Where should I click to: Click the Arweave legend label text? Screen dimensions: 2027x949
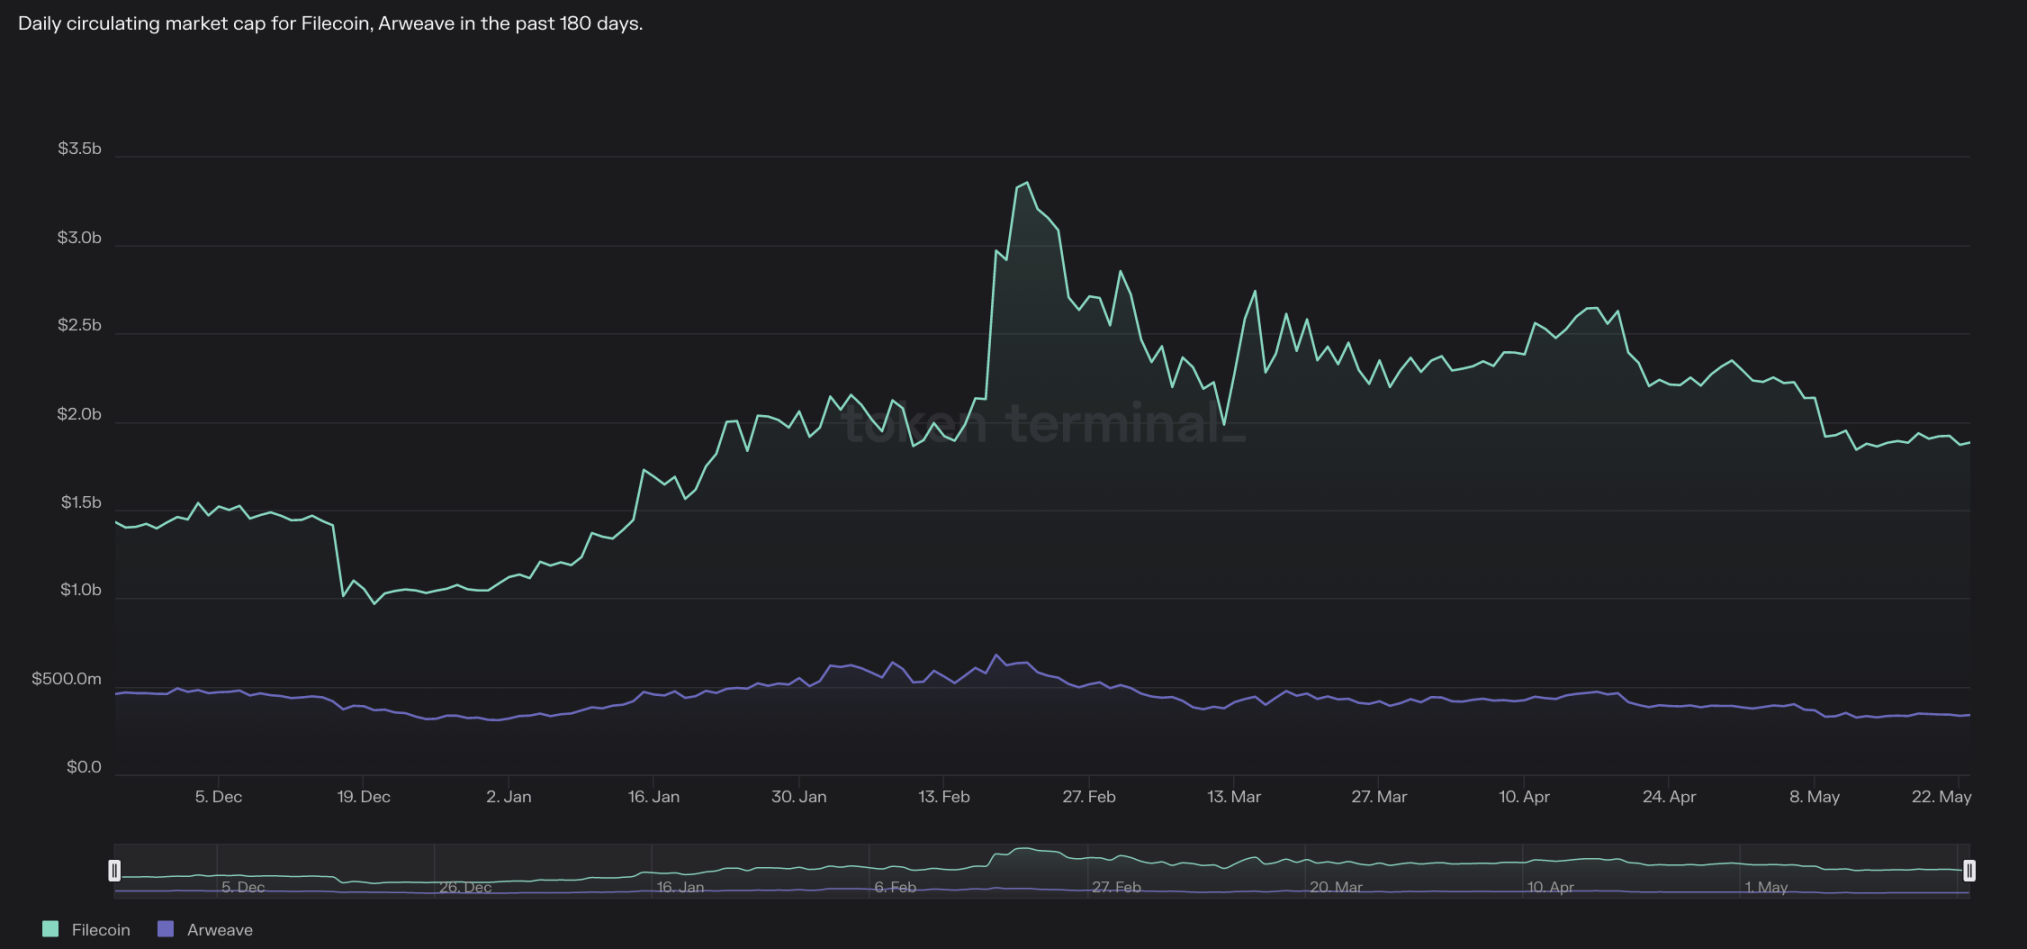[x=222, y=929]
